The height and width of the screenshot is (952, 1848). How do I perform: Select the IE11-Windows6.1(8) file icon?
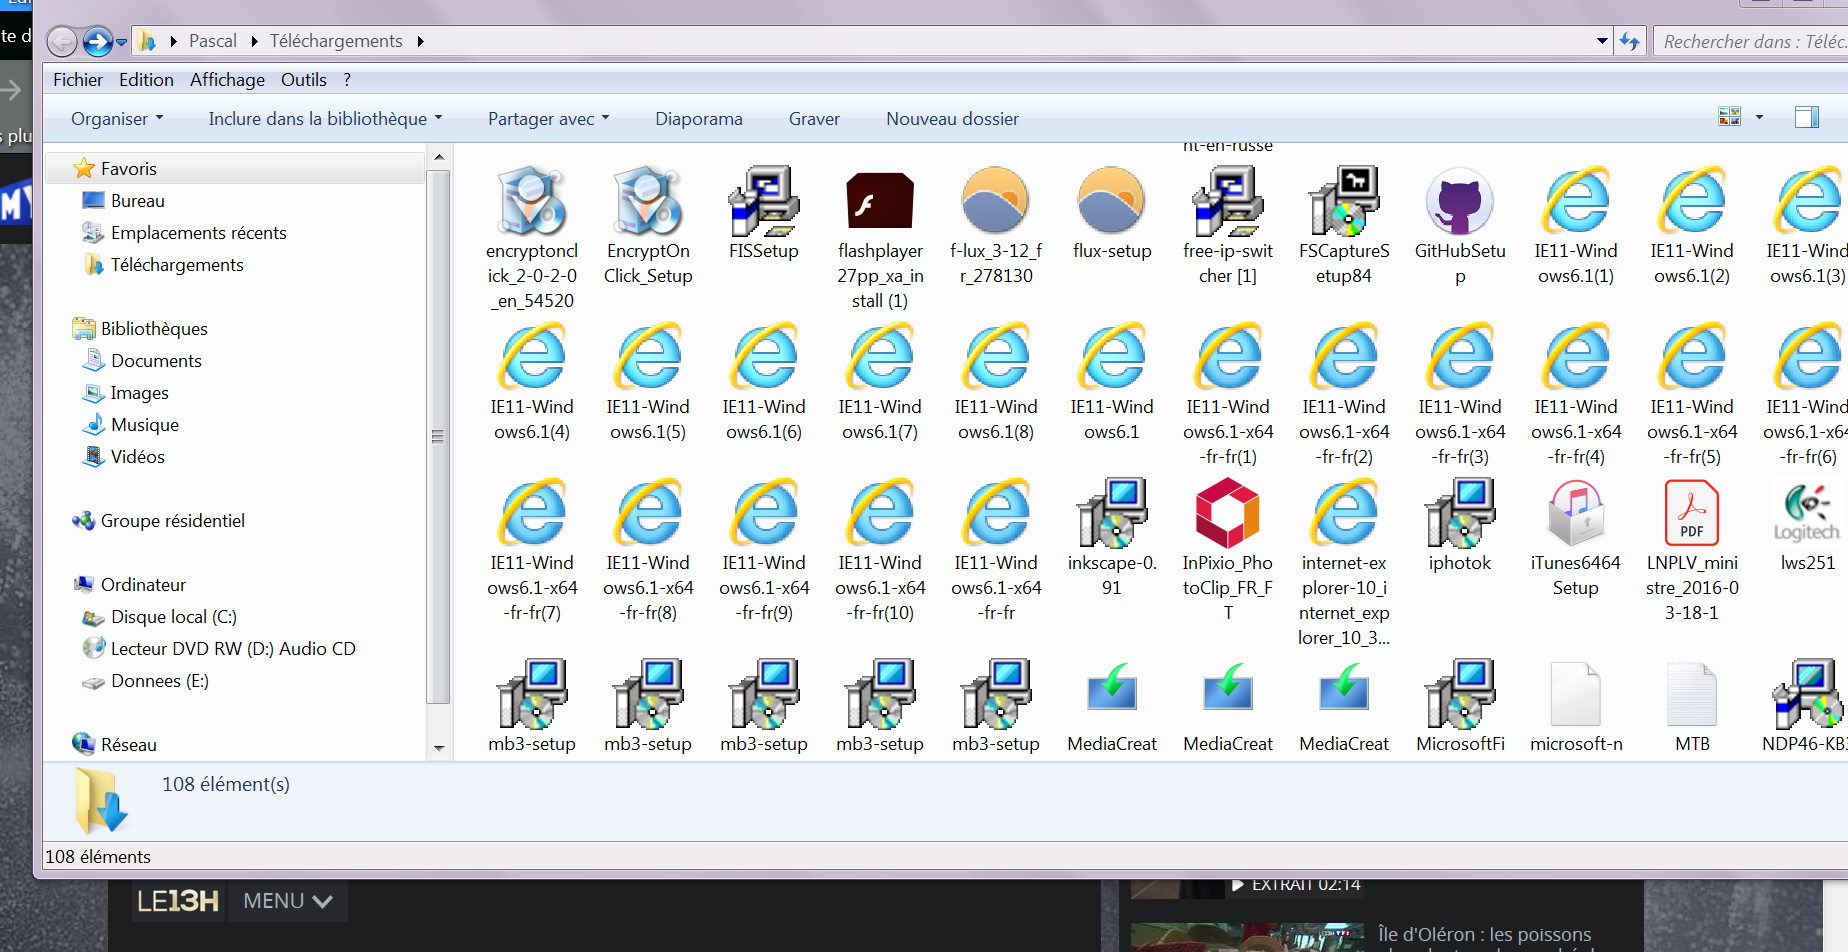(996, 357)
